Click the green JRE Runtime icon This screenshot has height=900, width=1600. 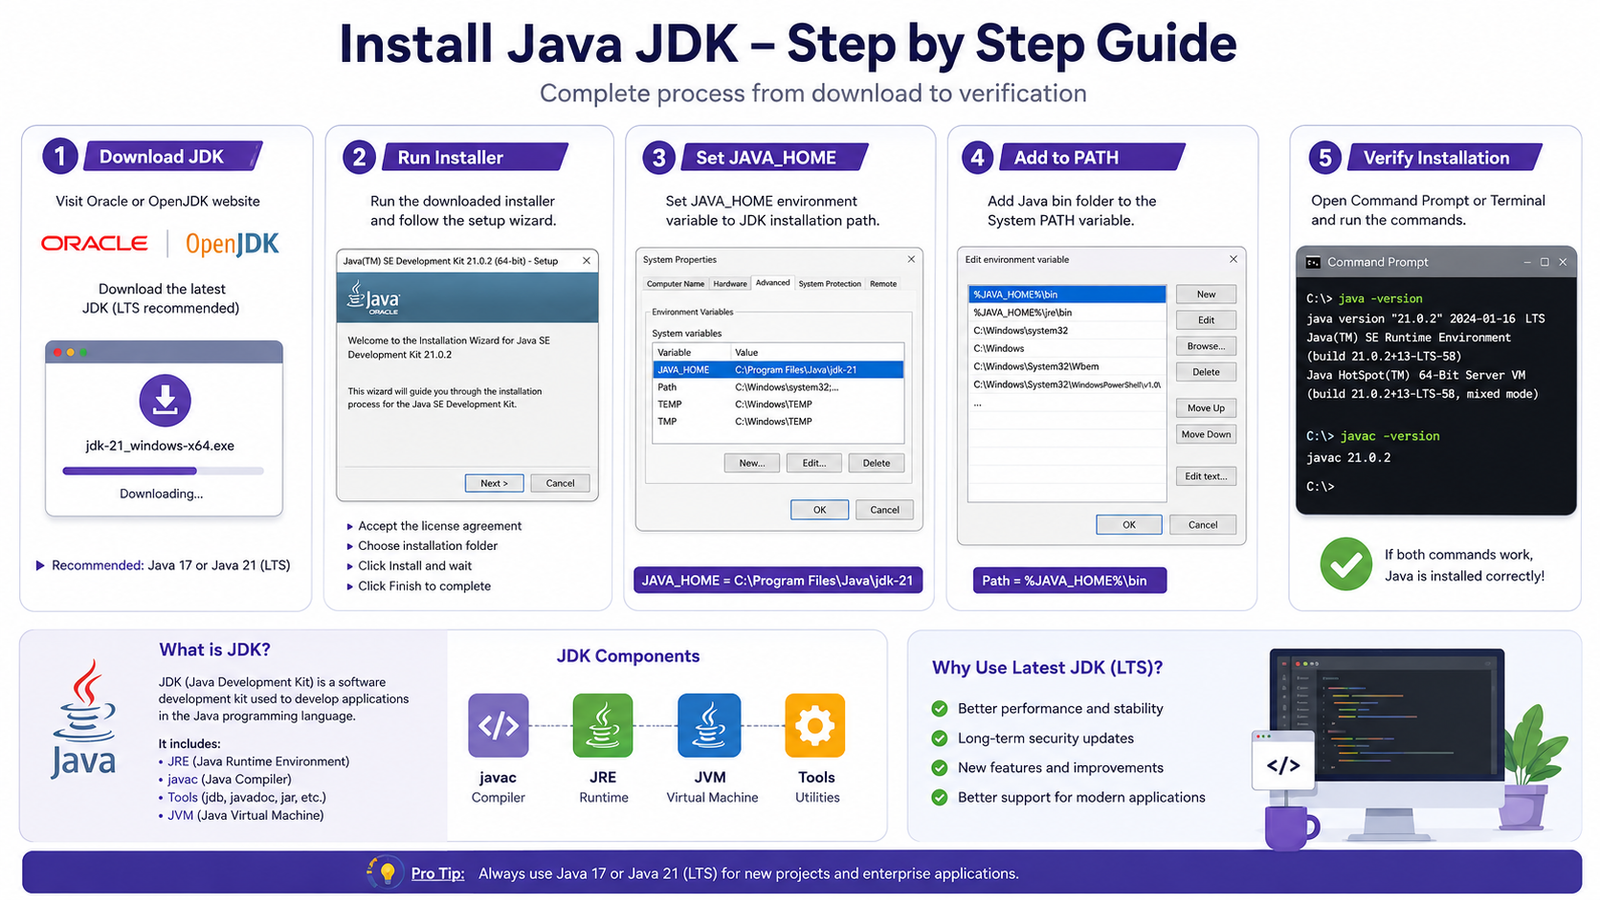[603, 725]
